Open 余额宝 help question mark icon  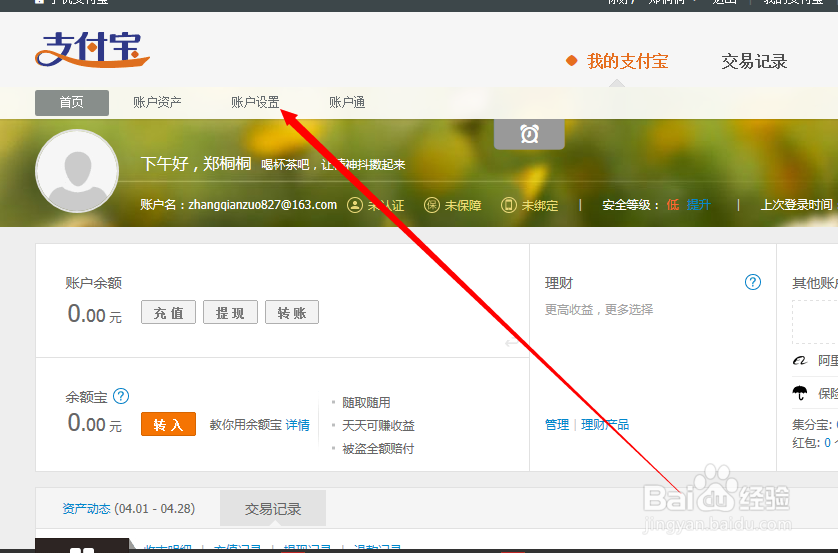pos(121,396)
